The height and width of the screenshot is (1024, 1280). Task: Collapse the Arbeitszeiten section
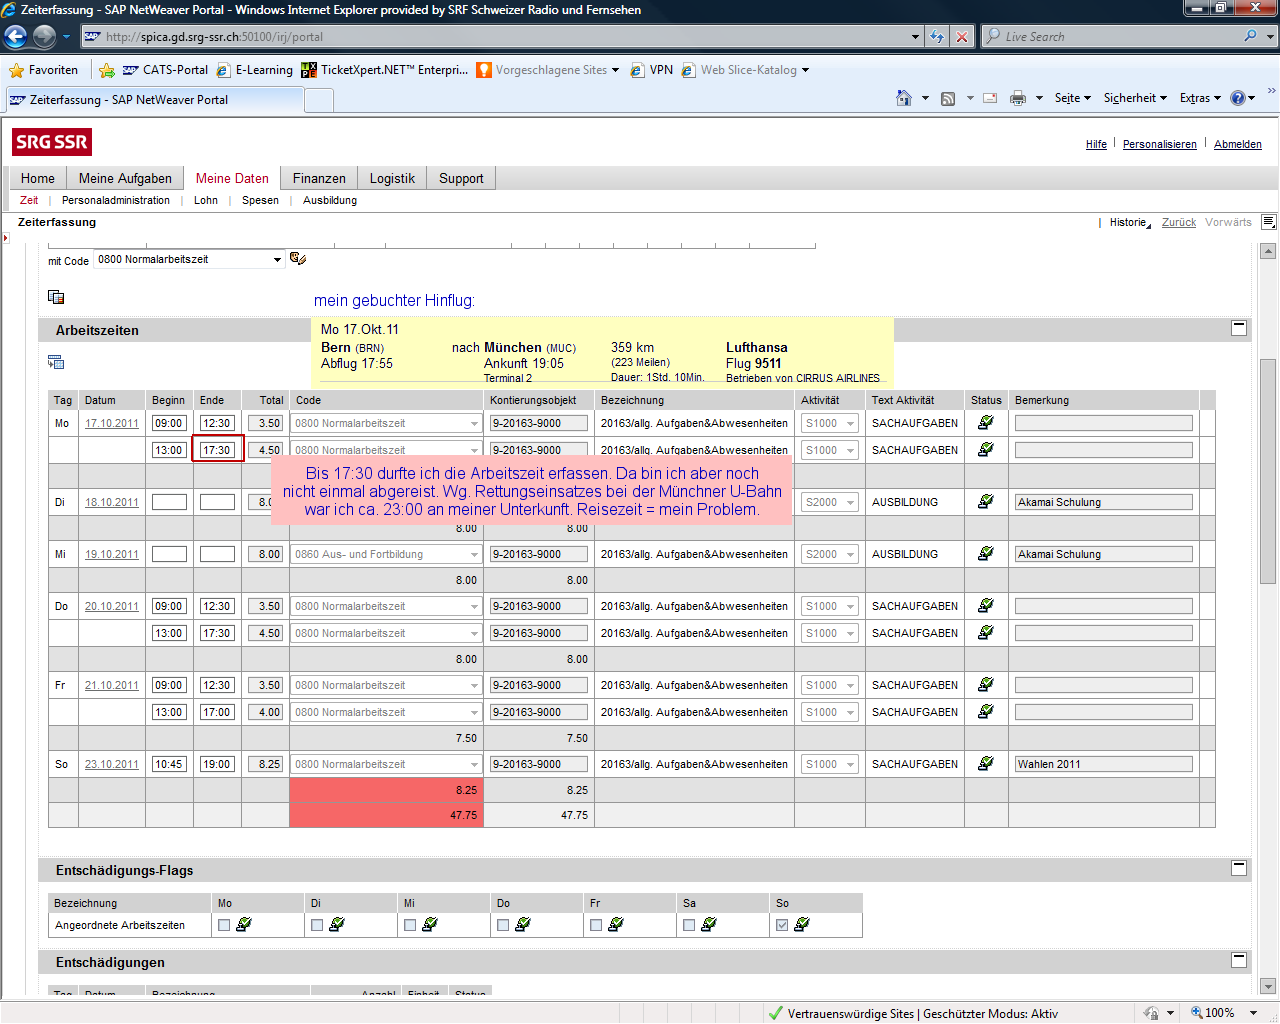click(1239, 327)
